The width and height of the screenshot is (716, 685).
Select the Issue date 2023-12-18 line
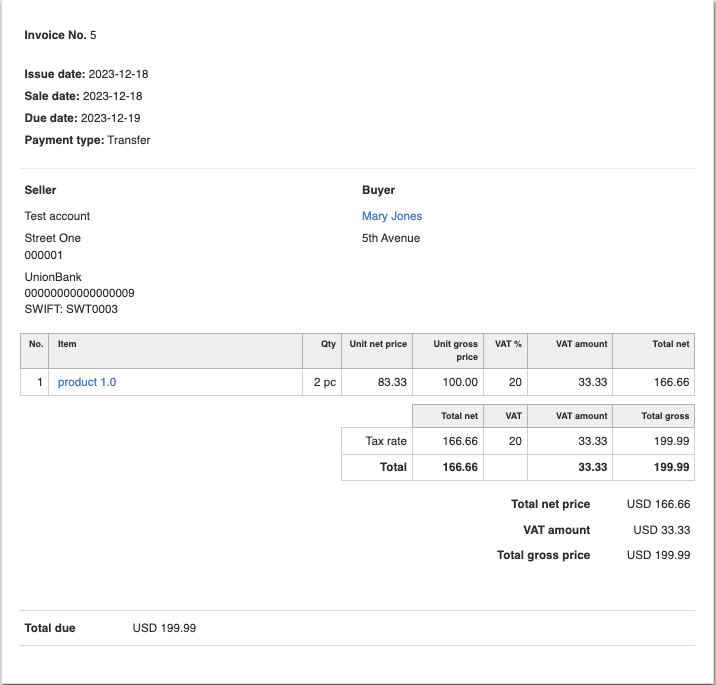coord(86,74)
